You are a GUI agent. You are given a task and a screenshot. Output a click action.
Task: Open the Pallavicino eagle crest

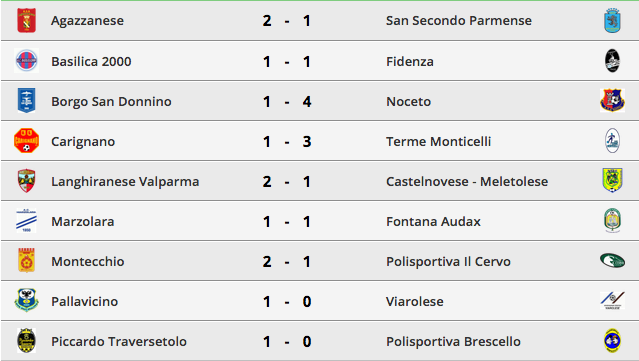click(26, 300)
